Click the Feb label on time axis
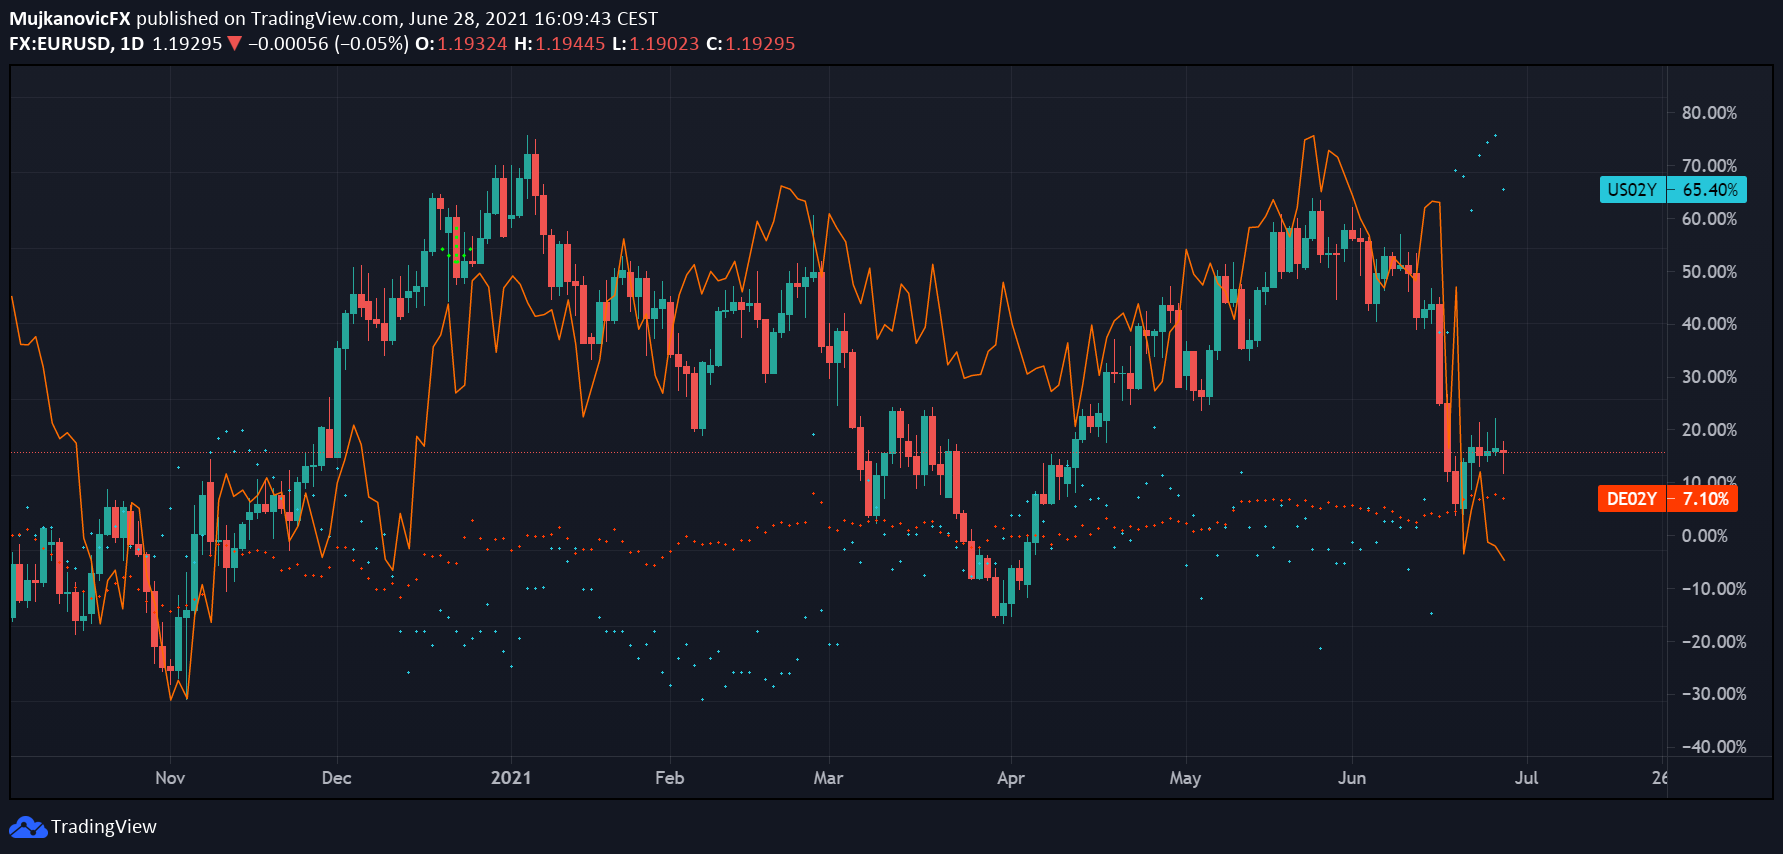 point(670,778)
